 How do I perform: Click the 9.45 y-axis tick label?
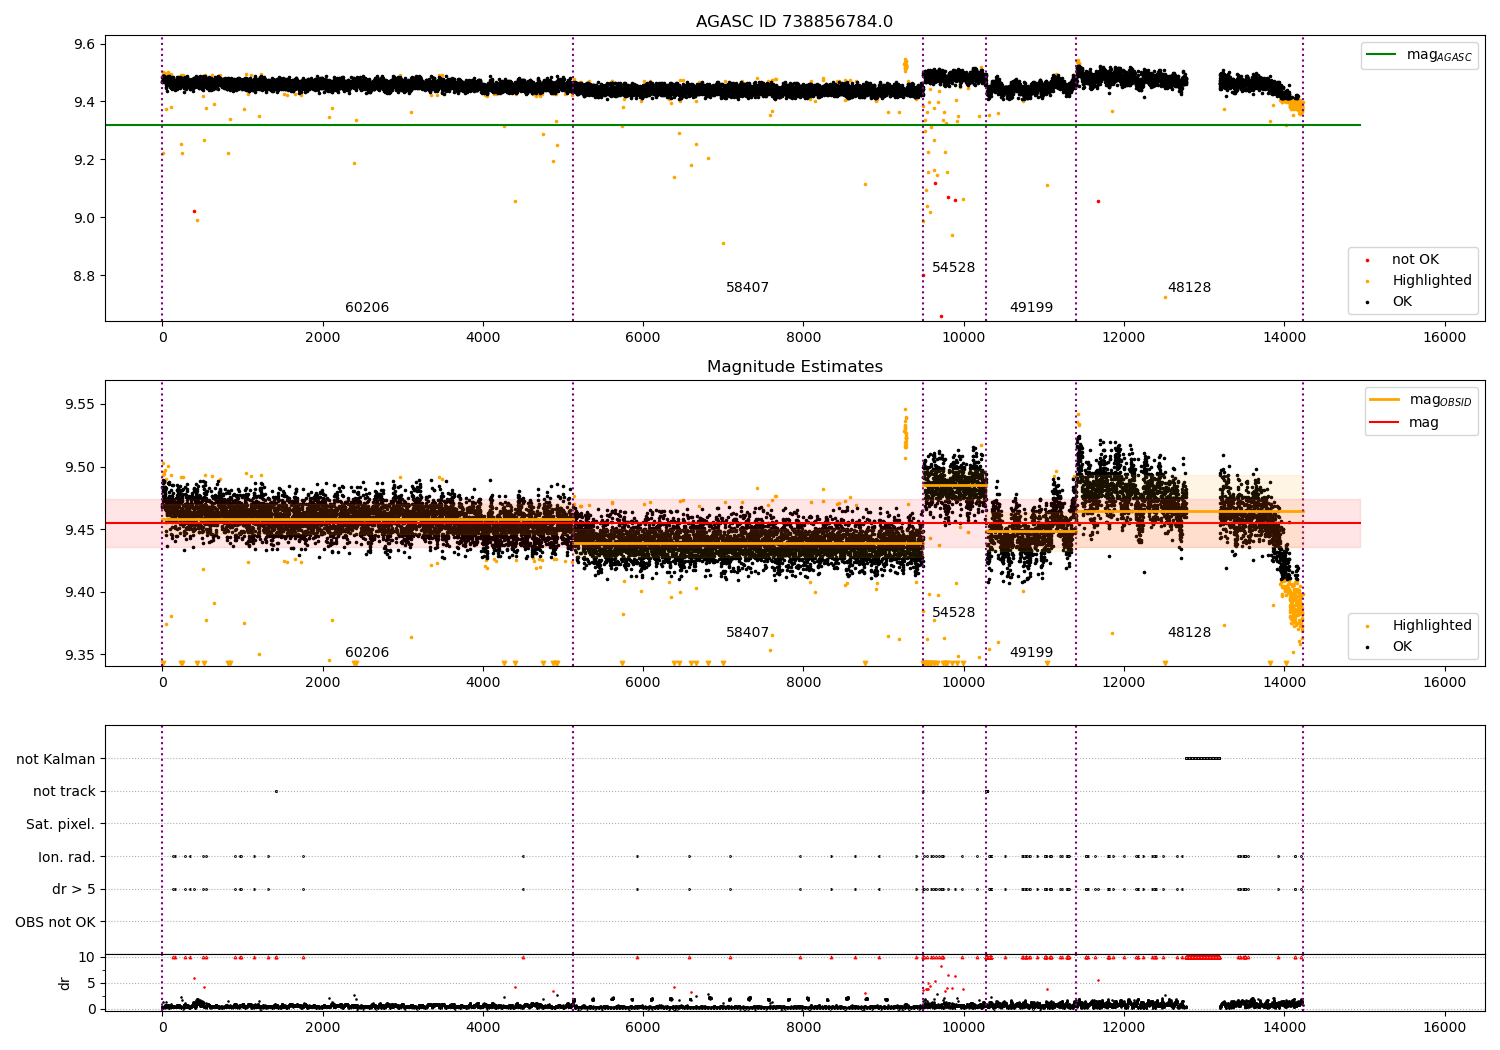(x=81, y=530)
